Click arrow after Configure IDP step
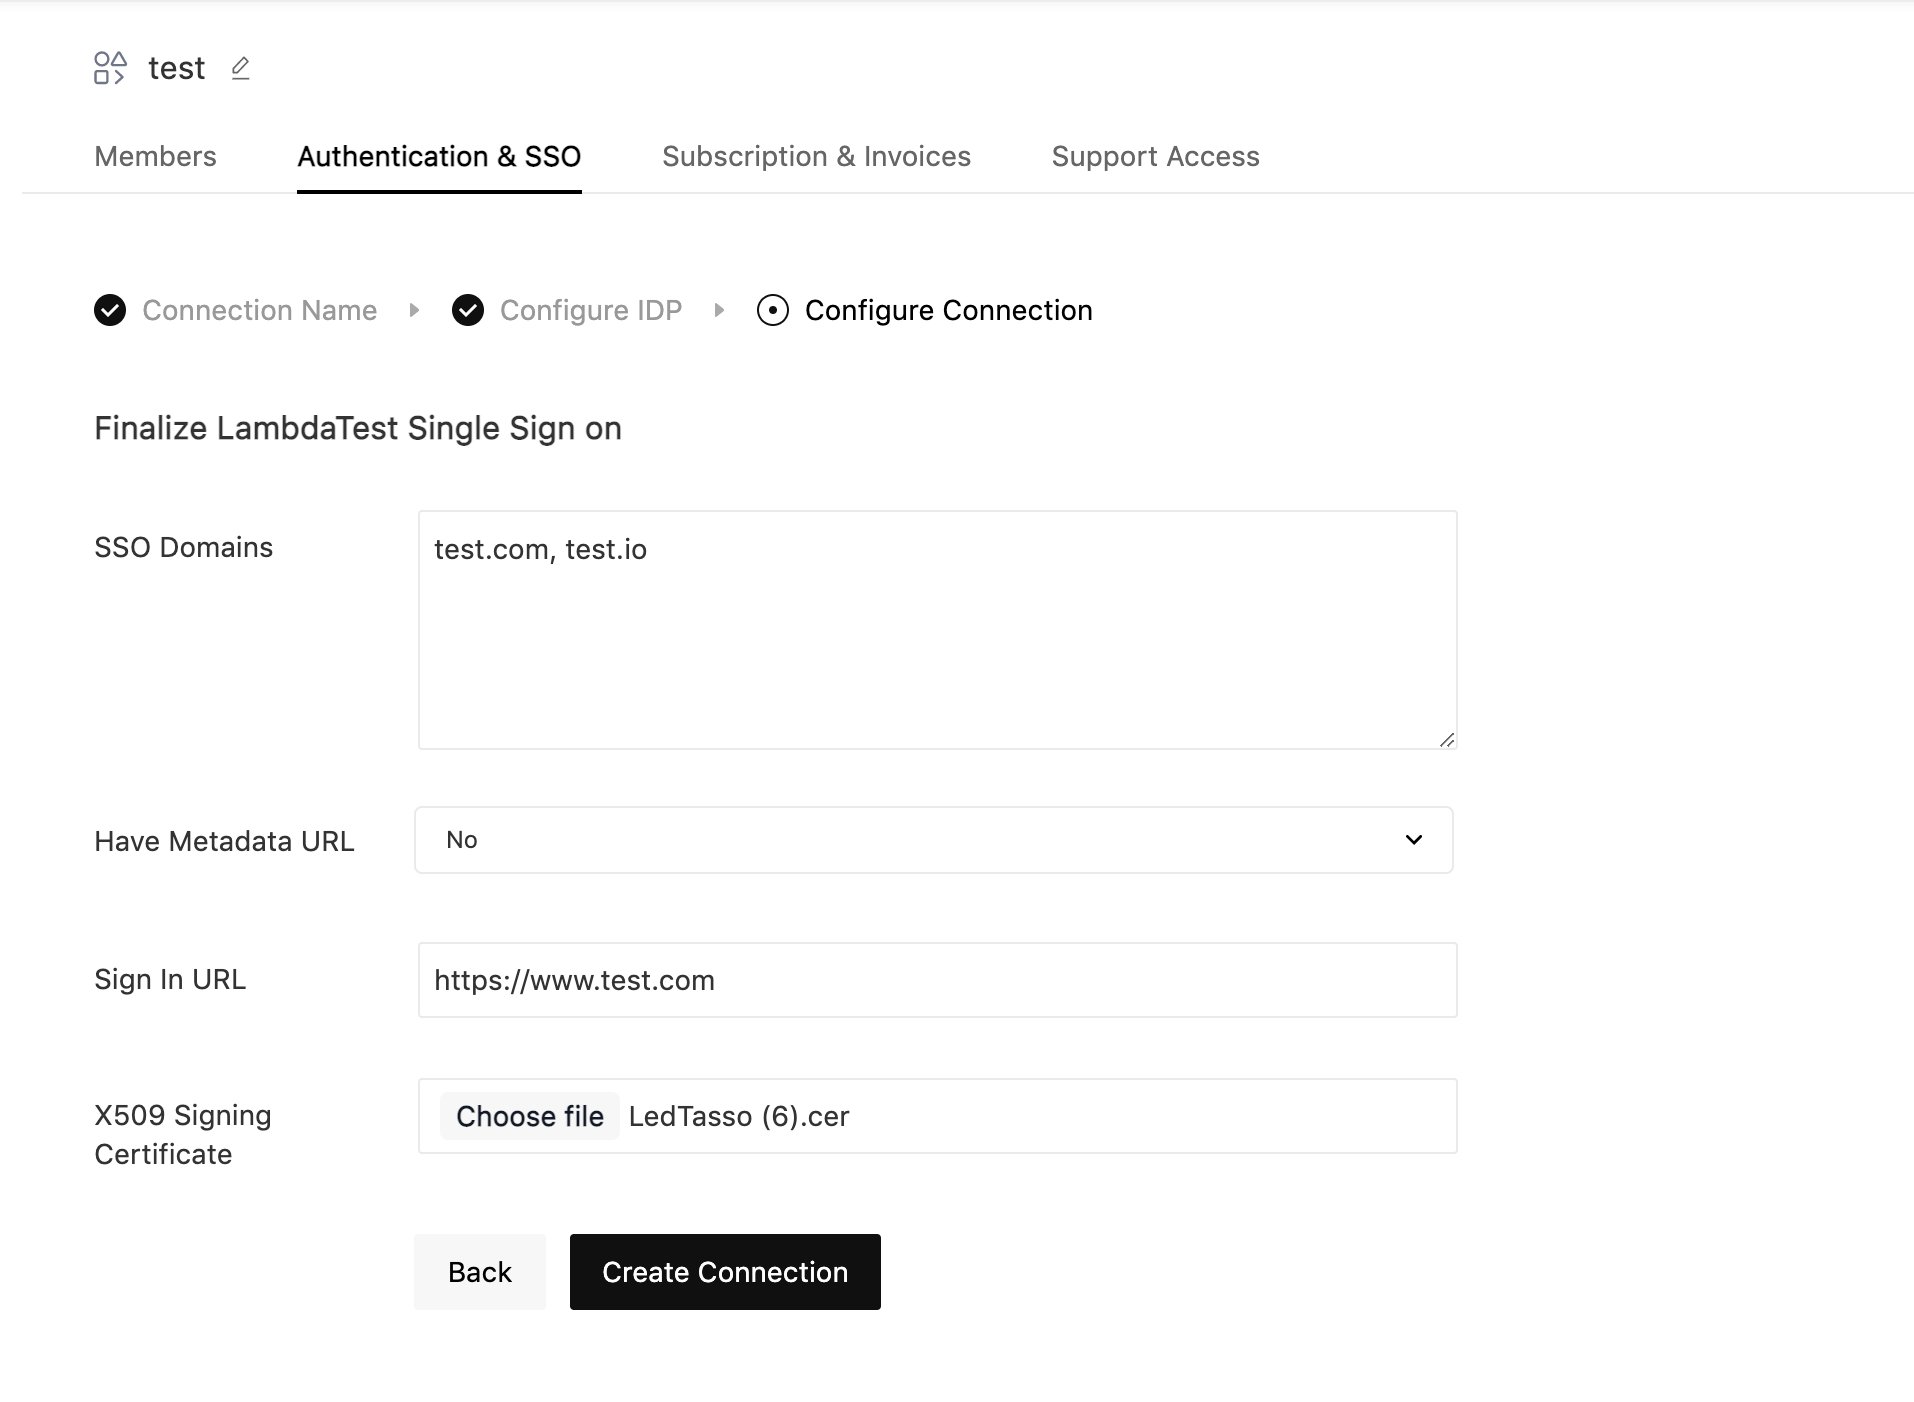 tap(719, 311)
